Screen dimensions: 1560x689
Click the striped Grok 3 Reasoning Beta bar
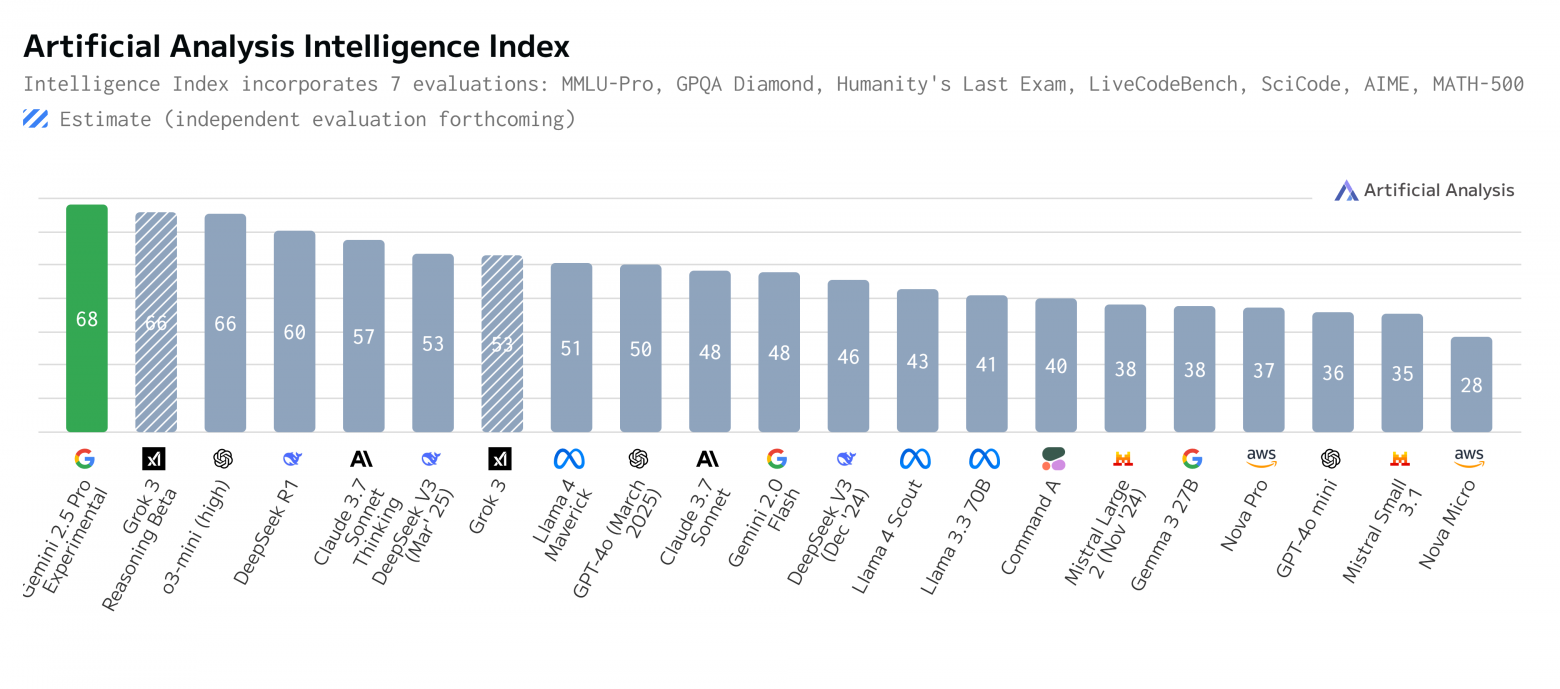[x=156, y=322]
